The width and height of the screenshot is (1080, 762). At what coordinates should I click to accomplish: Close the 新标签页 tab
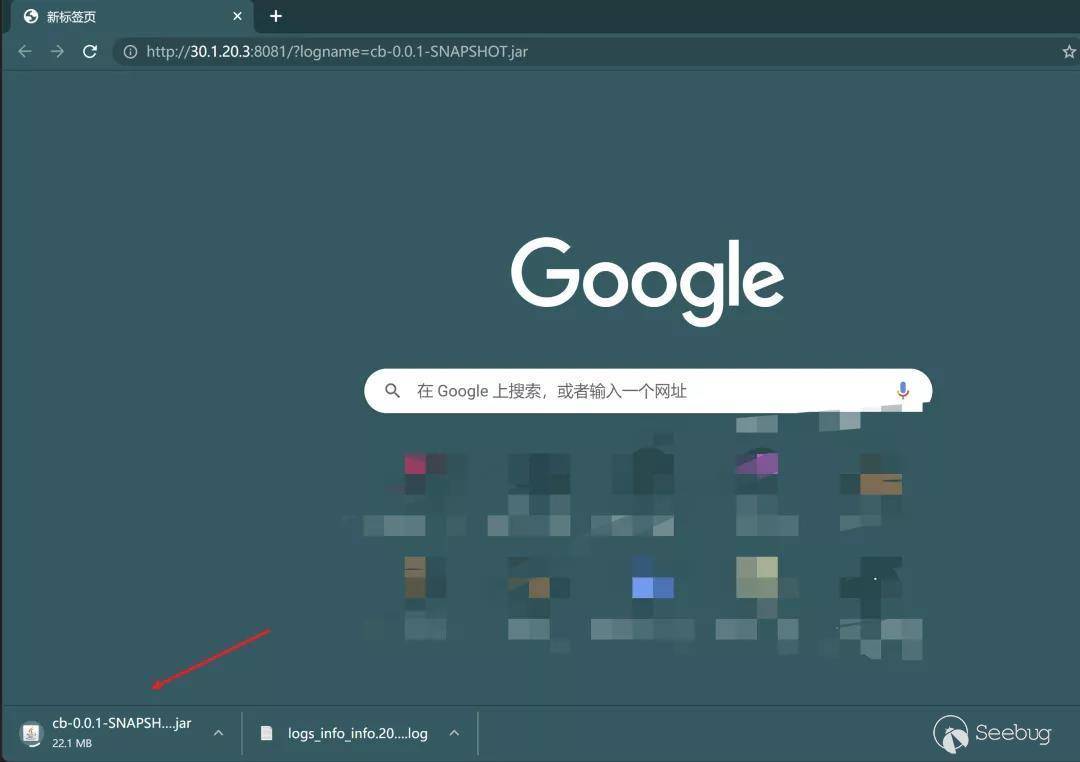(x=237, y=16)
